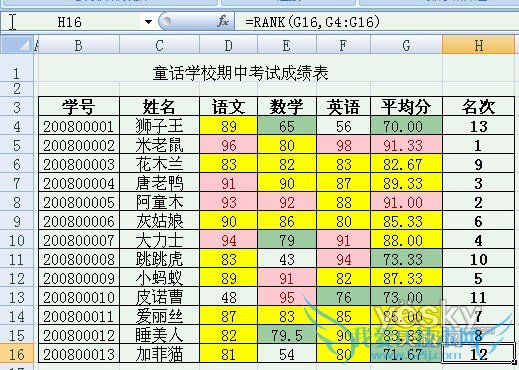Click the 英语 header cell
Image resolution: width=519 pixels, height=370 pixels.
click(x=343, y=107)
